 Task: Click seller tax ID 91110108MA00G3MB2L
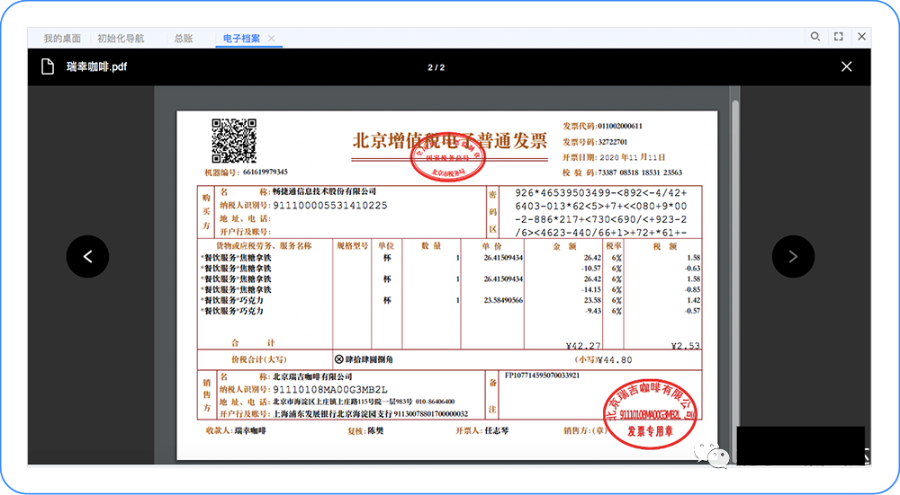point(330,390)
